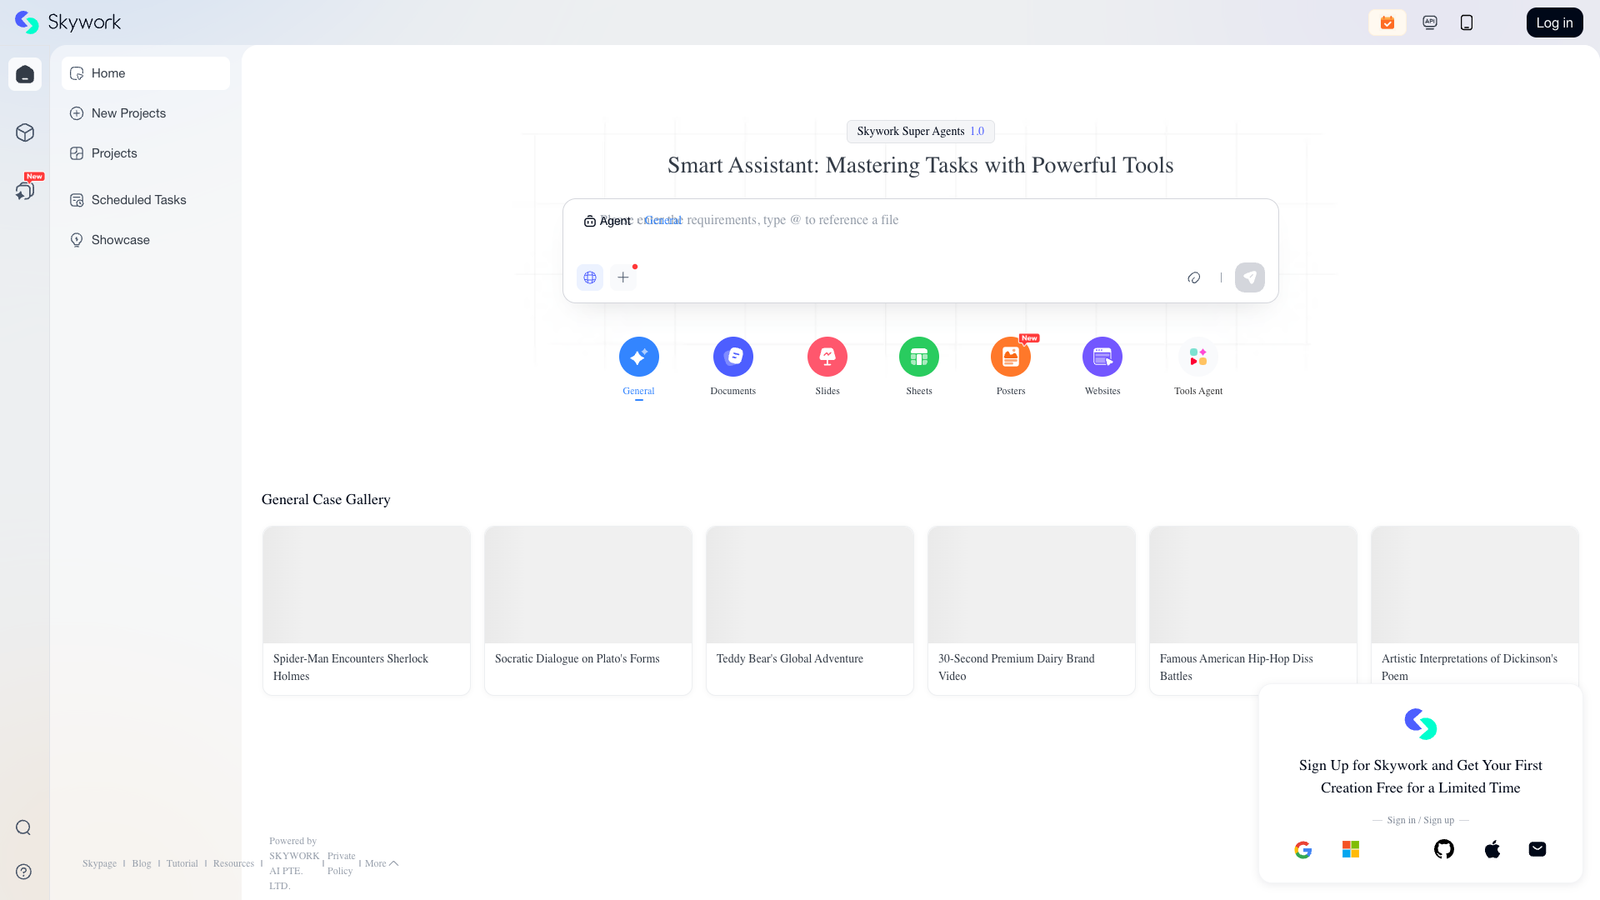Open the chat icon with the New badge
This screenshot has height=900, width=1600.
pos(25,190)
